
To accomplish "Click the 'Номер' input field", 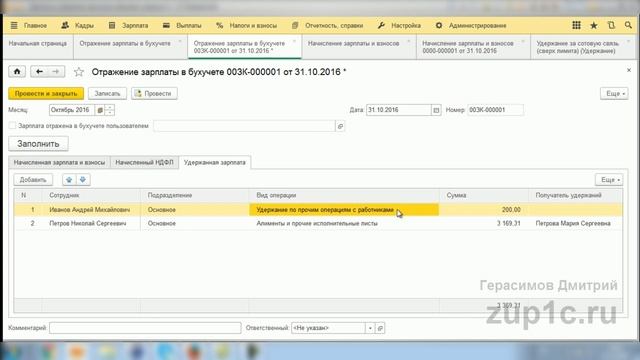I will click(495, 110).
